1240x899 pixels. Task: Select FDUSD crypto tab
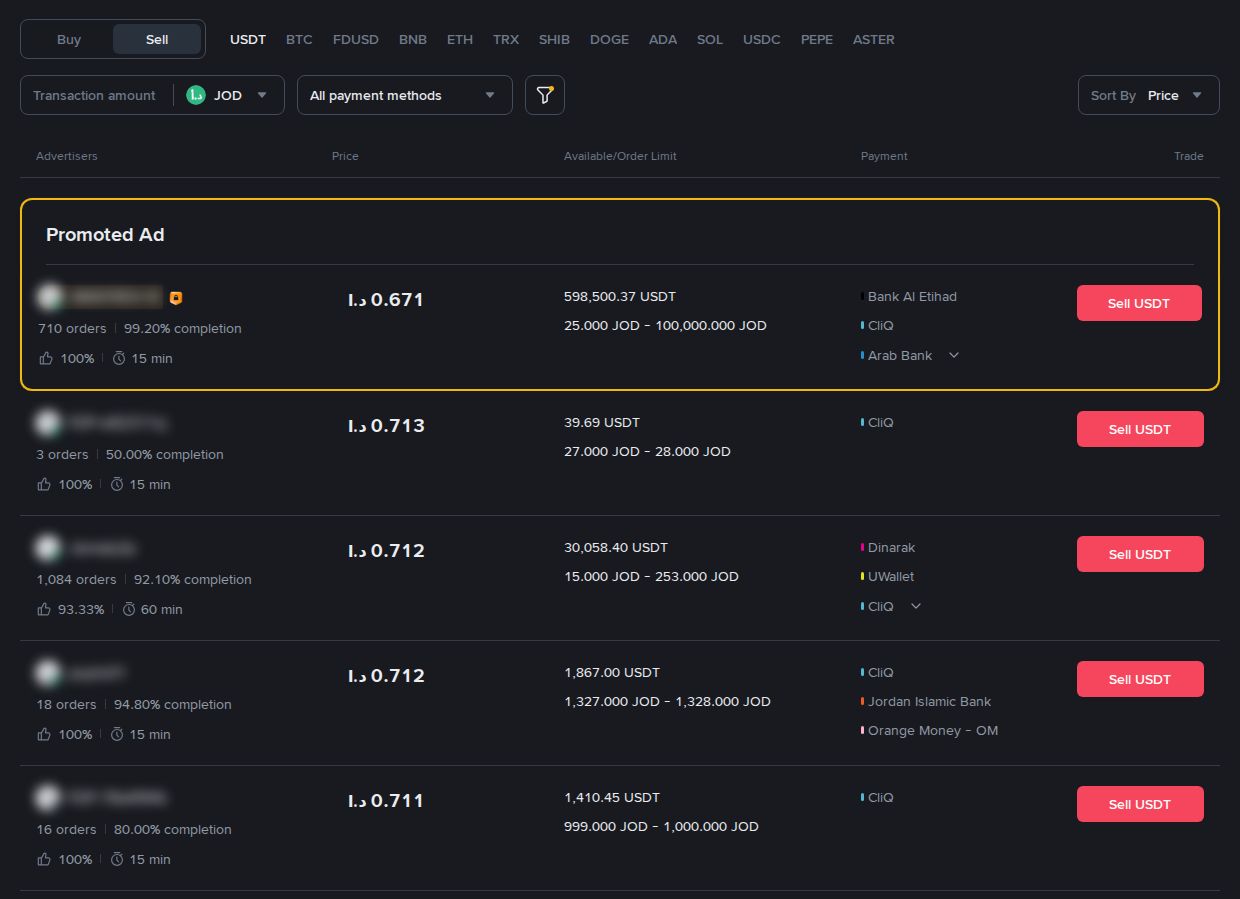click(356, 40)
